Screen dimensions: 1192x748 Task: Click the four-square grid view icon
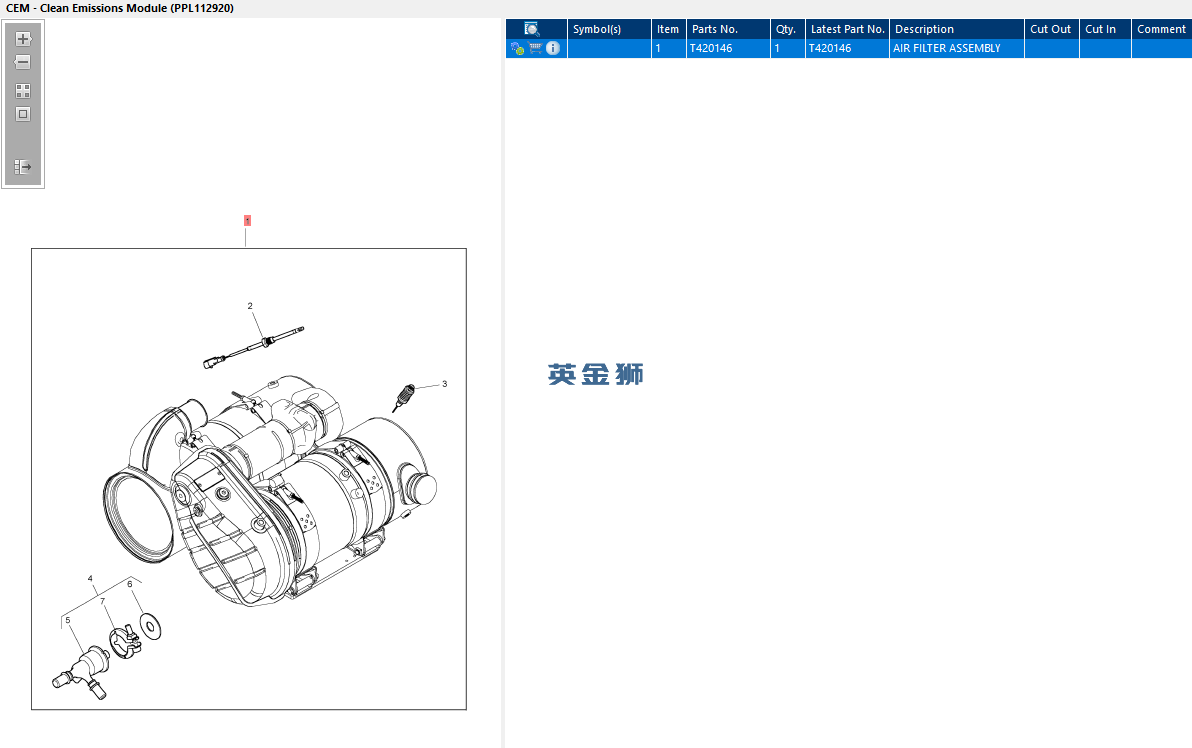23,91
